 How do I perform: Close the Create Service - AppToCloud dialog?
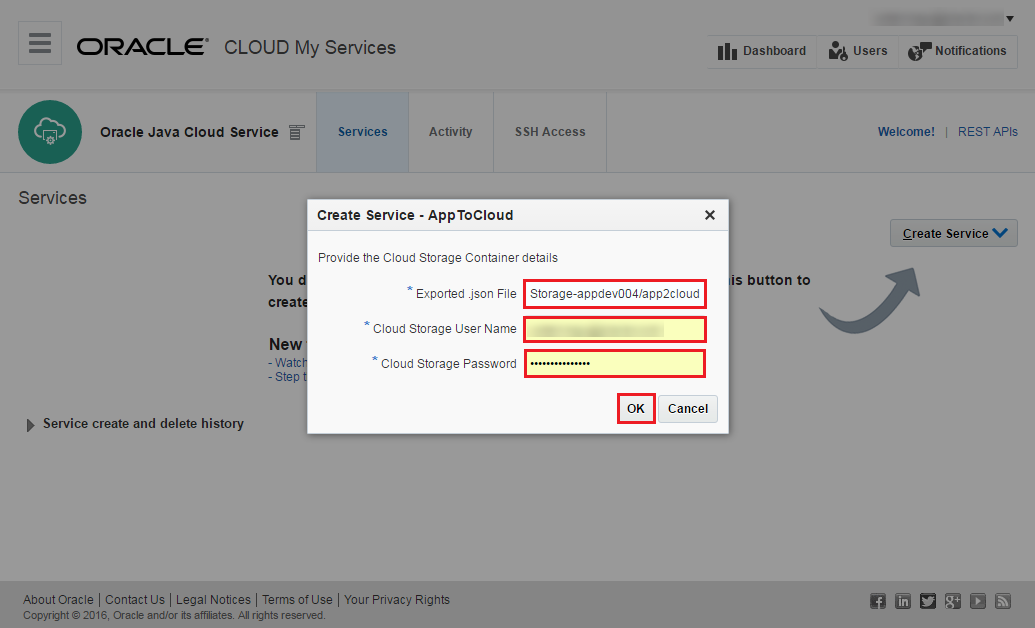pos(710,215)
